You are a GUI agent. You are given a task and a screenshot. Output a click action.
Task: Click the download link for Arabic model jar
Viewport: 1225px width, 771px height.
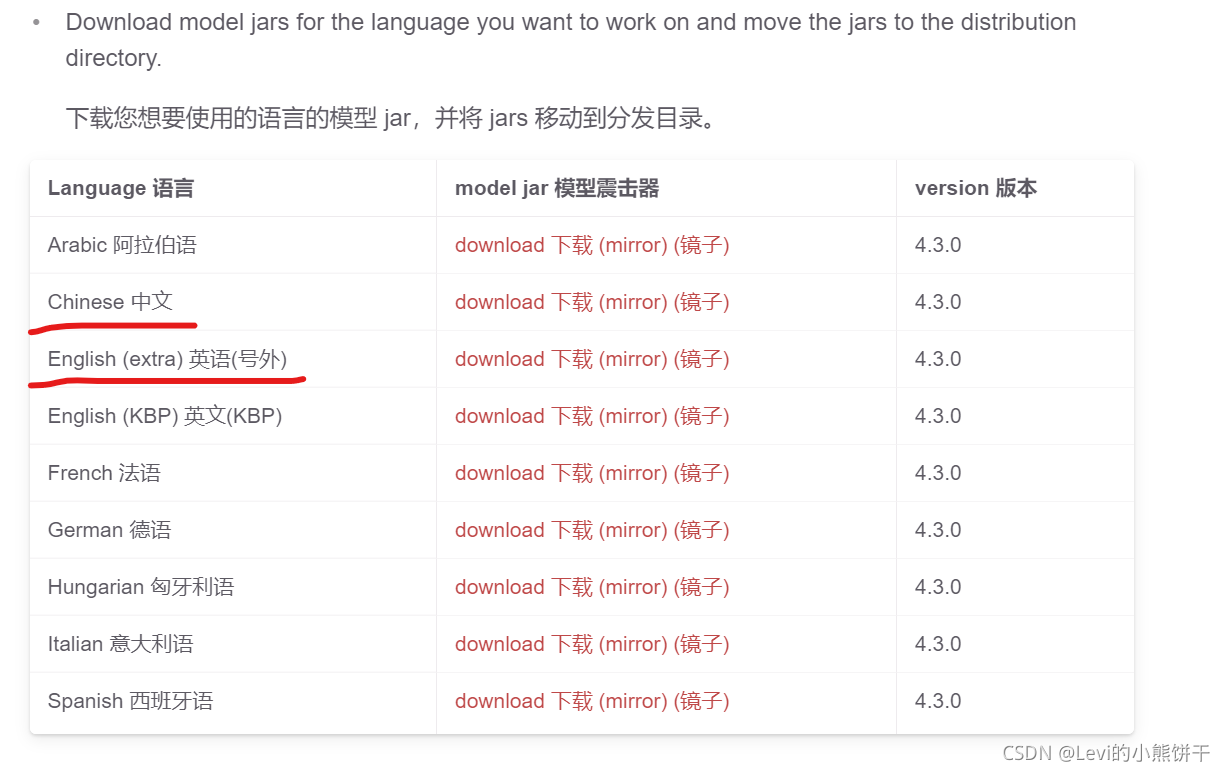(x=524, y=245)
